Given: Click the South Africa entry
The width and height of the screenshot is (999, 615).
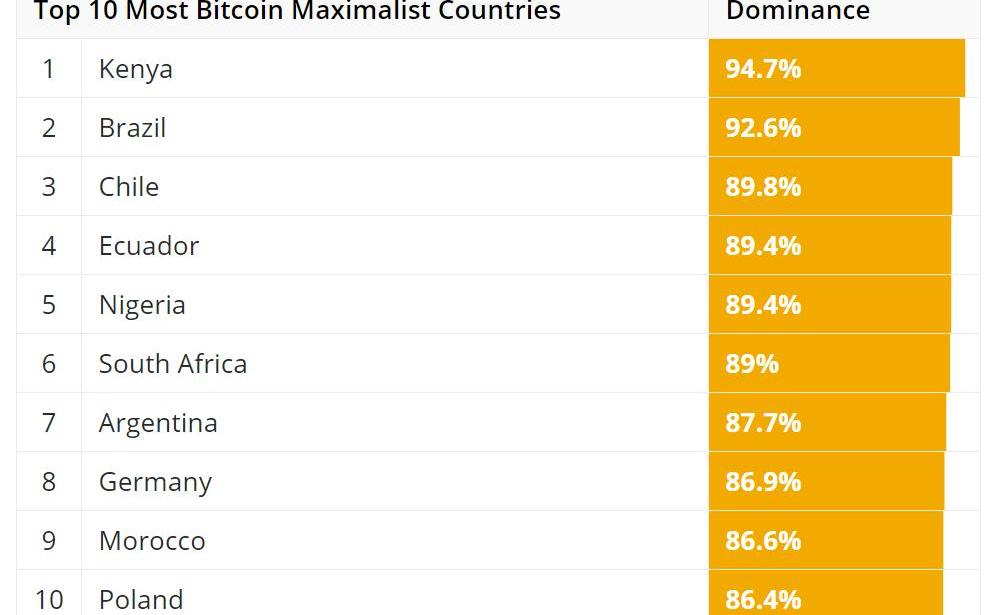Looking at the screenshot, I should (x=173, y=364).
